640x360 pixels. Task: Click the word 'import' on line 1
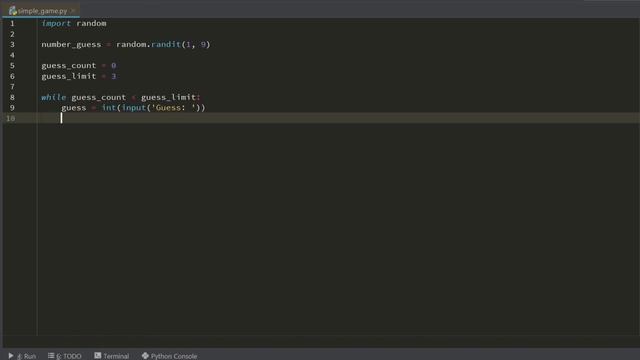56,23
